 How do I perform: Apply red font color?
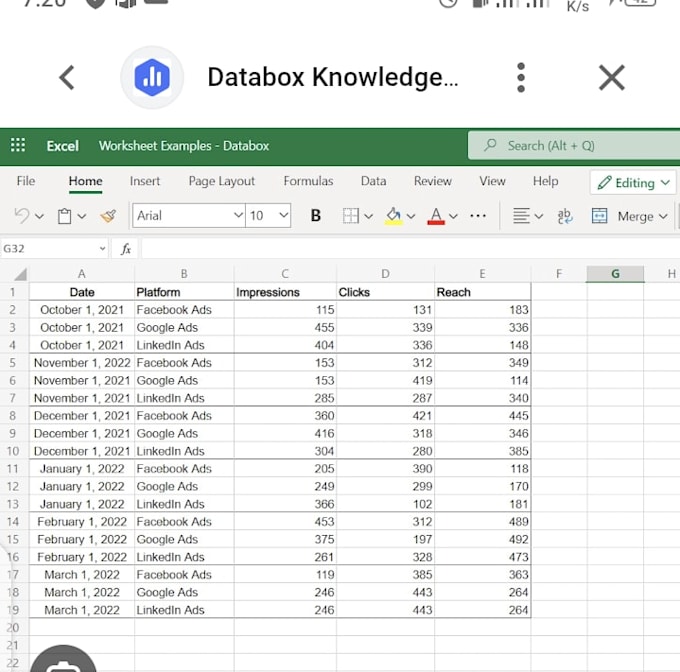point(436,215)
